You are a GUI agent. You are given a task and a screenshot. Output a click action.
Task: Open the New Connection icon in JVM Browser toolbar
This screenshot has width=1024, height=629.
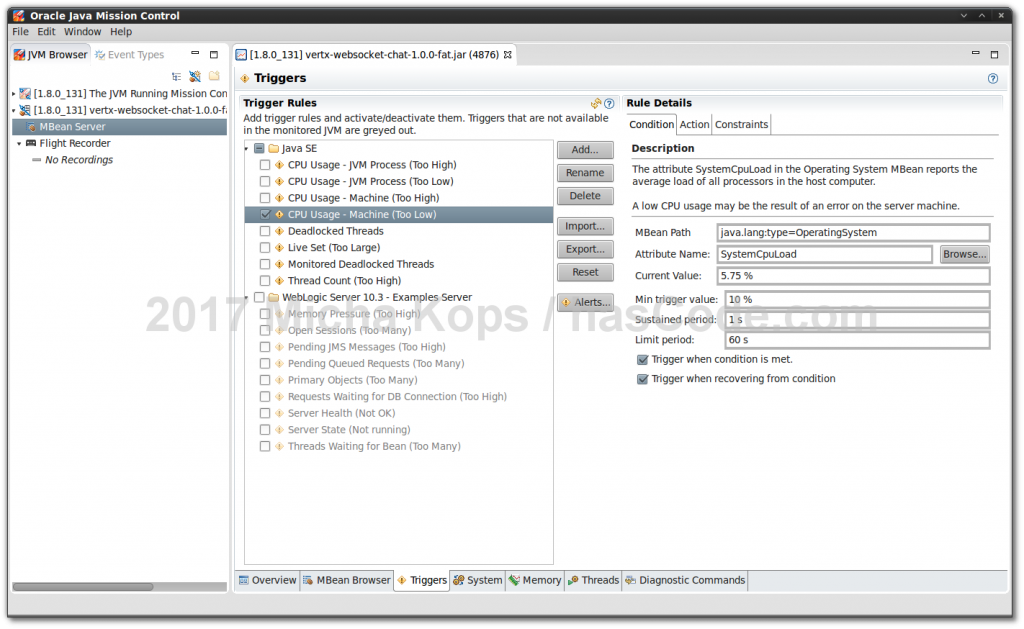pos(194,75)
